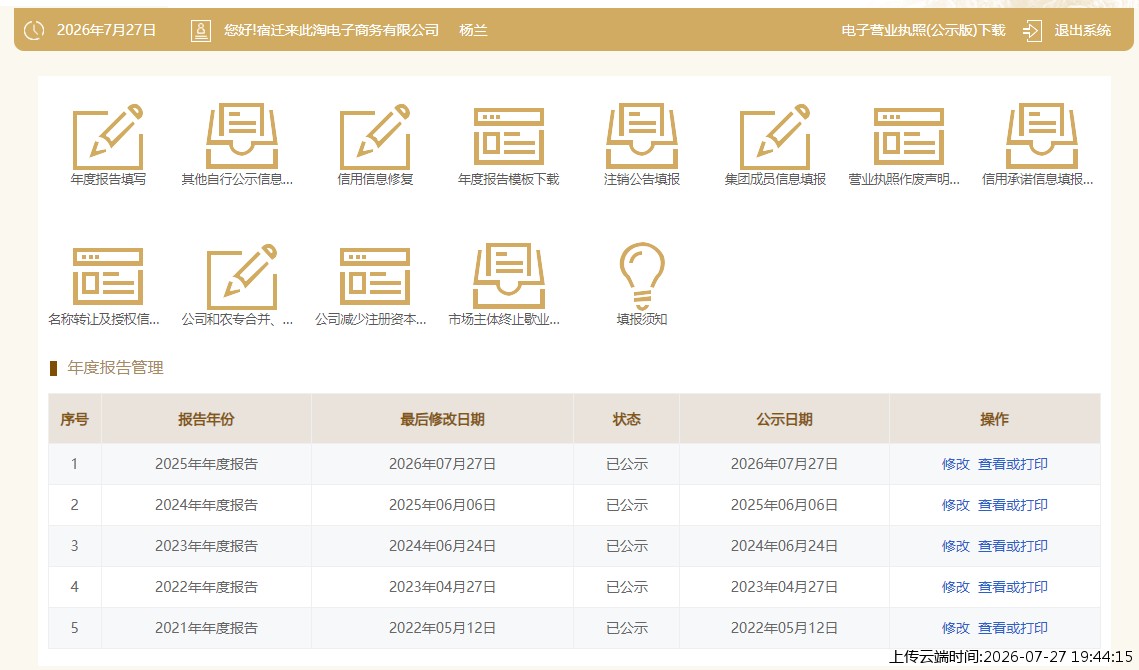The image size is (1139, 670).
Task: Select the 2025年年度报告 cell
Action: [x=206, y=464]
